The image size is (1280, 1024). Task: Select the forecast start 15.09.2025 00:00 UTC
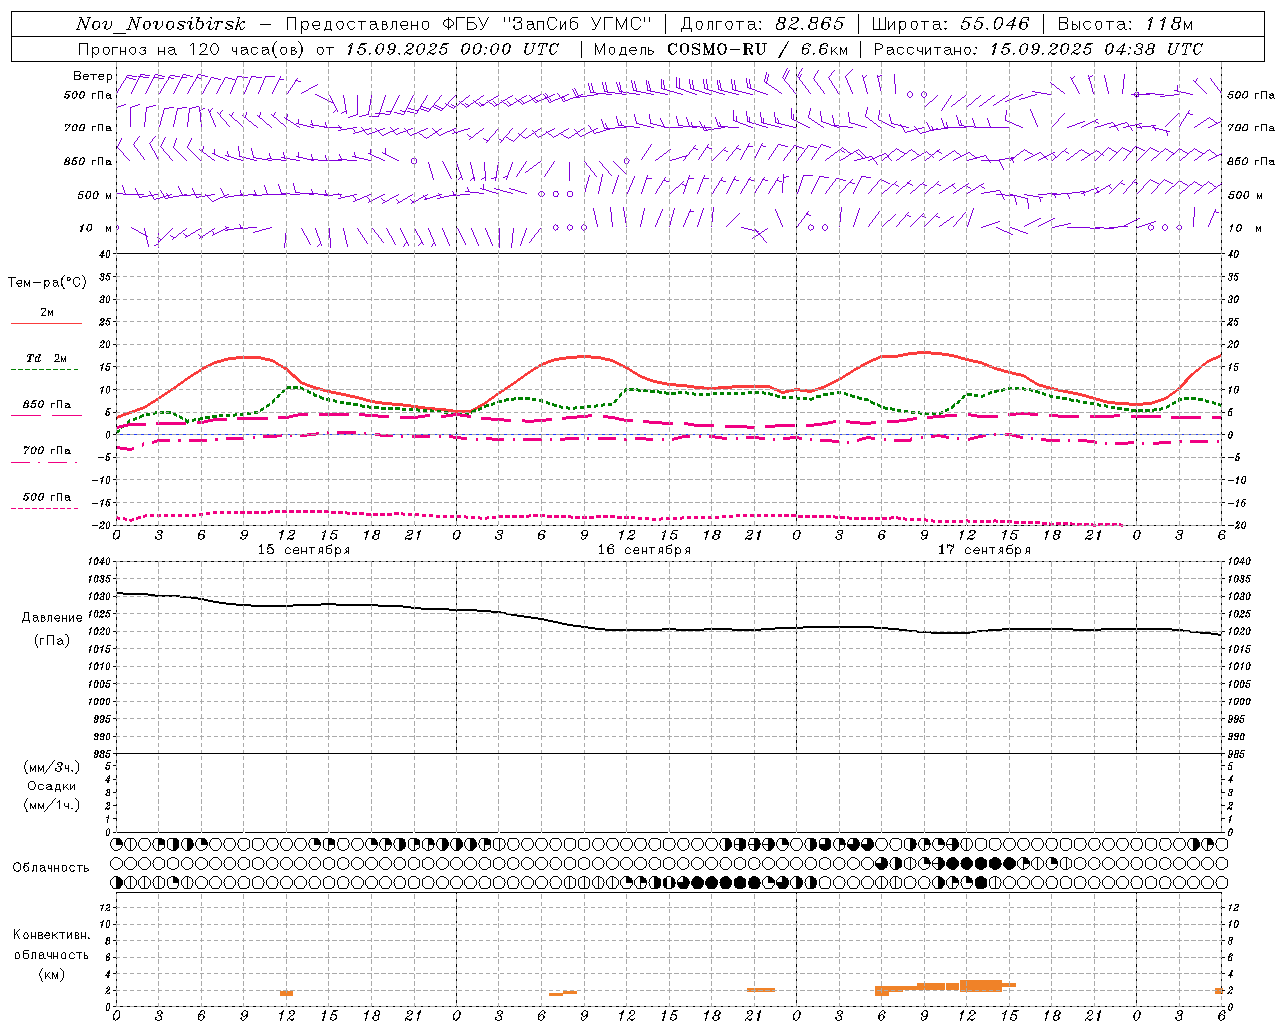pos(452,49)
